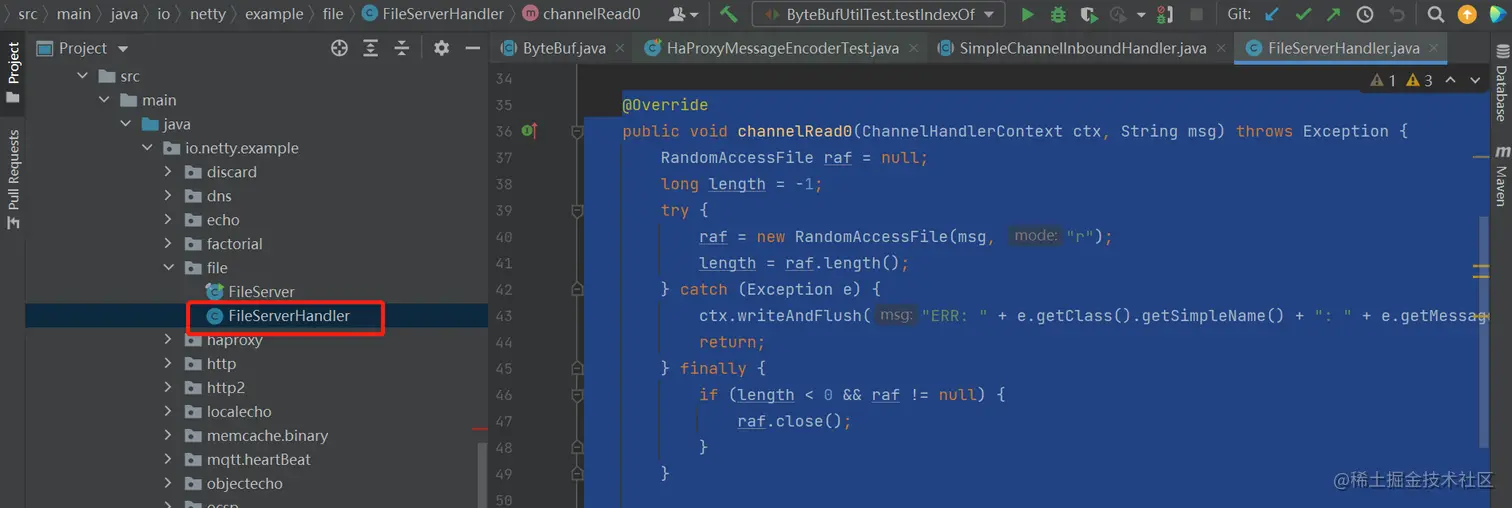This screenshot has height=508, width=1512.
Task: Go to previous highlighted problem arrow
Action: (x=1449, y=80)
